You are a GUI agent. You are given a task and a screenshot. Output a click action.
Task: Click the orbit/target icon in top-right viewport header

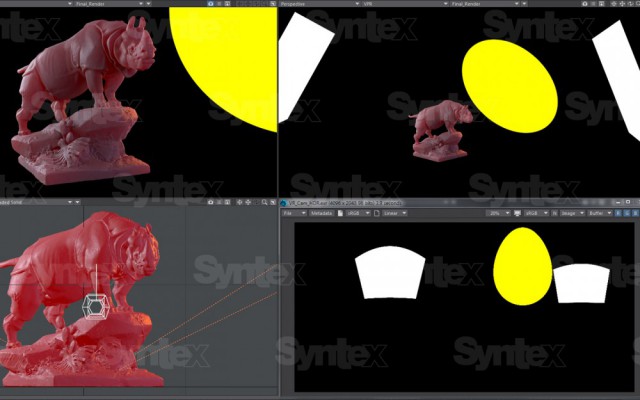pos(613,4)
